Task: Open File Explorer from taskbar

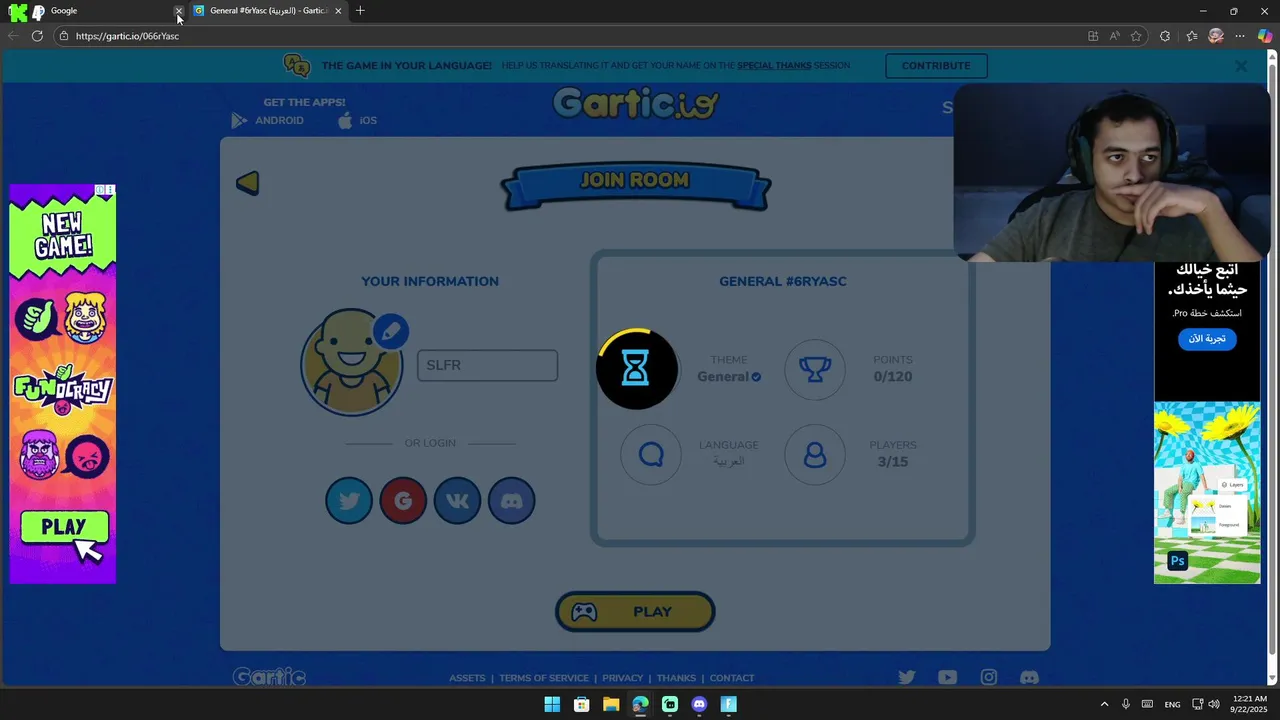Action: click(611, 704)
